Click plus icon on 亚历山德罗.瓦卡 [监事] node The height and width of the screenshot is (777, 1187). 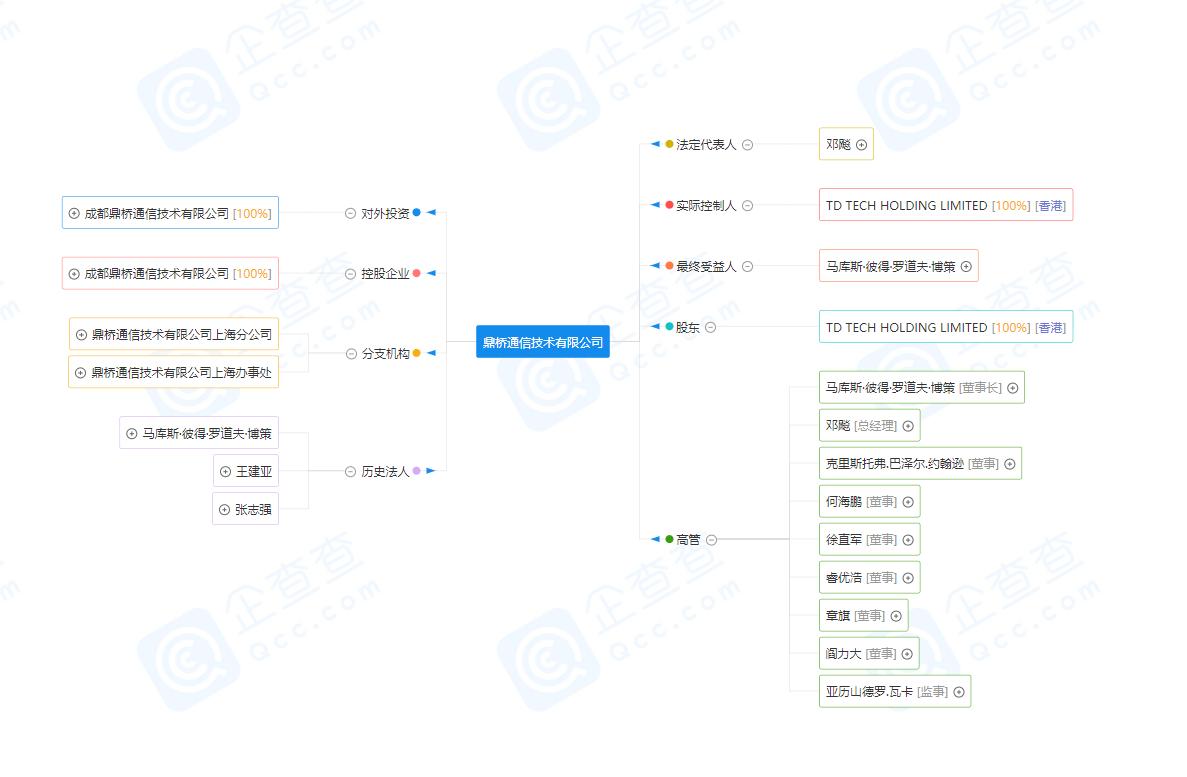(957, 691)
